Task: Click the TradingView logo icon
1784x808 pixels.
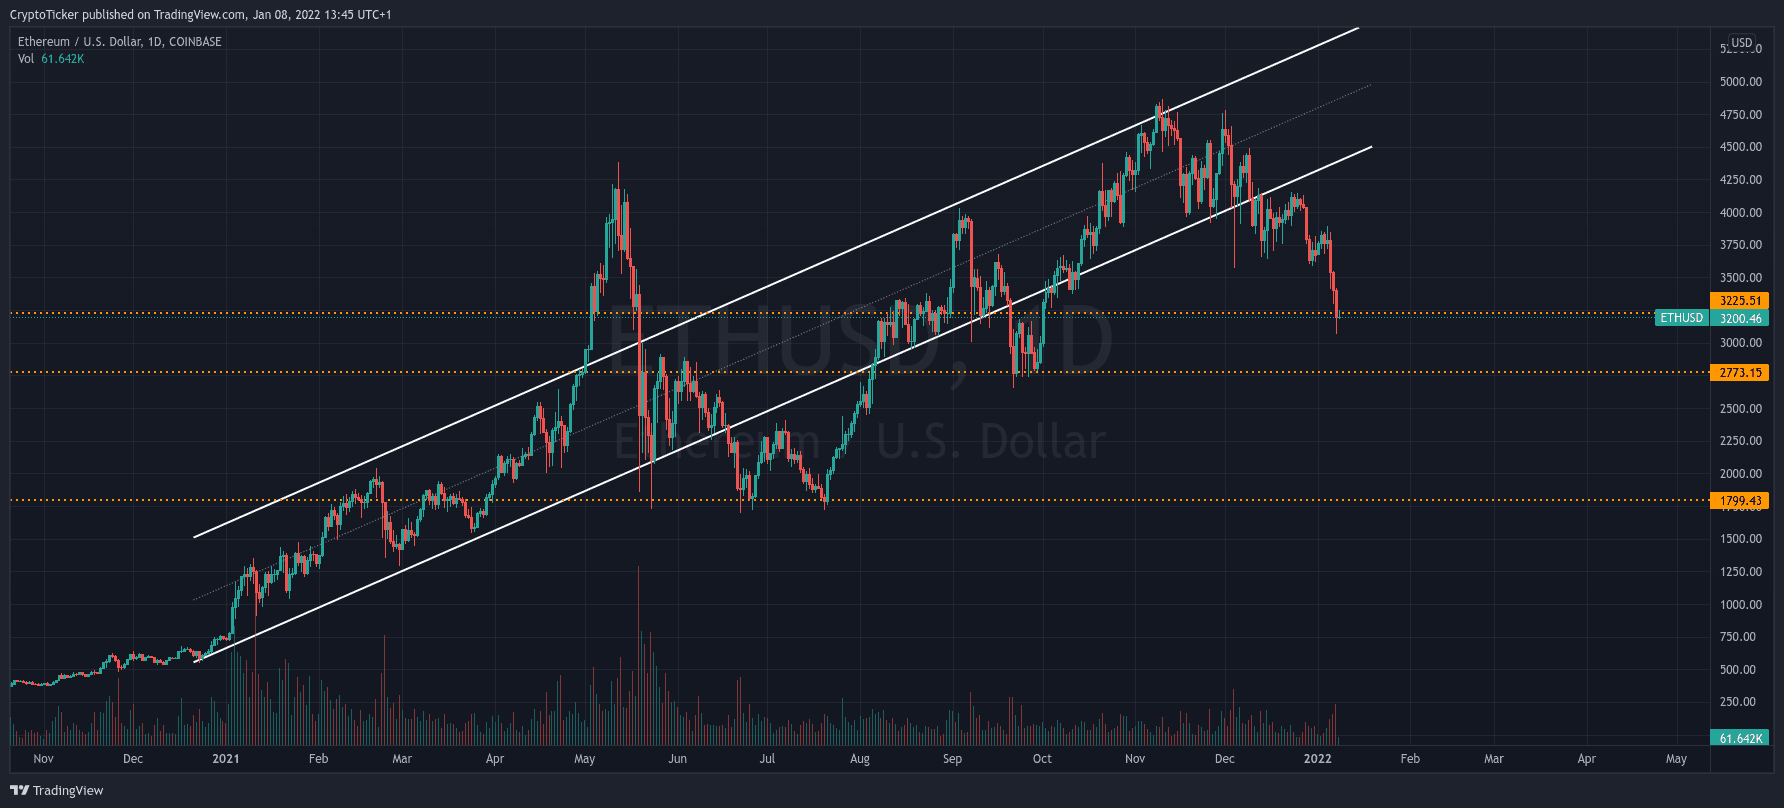Action: click(x=19, y=790)
